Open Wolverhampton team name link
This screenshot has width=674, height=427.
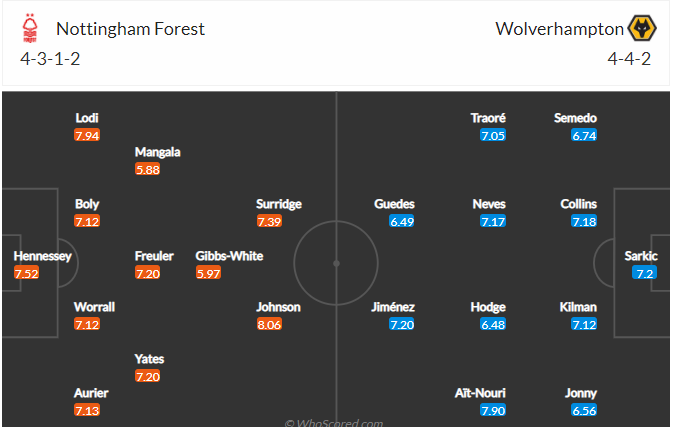coord(559,29)
